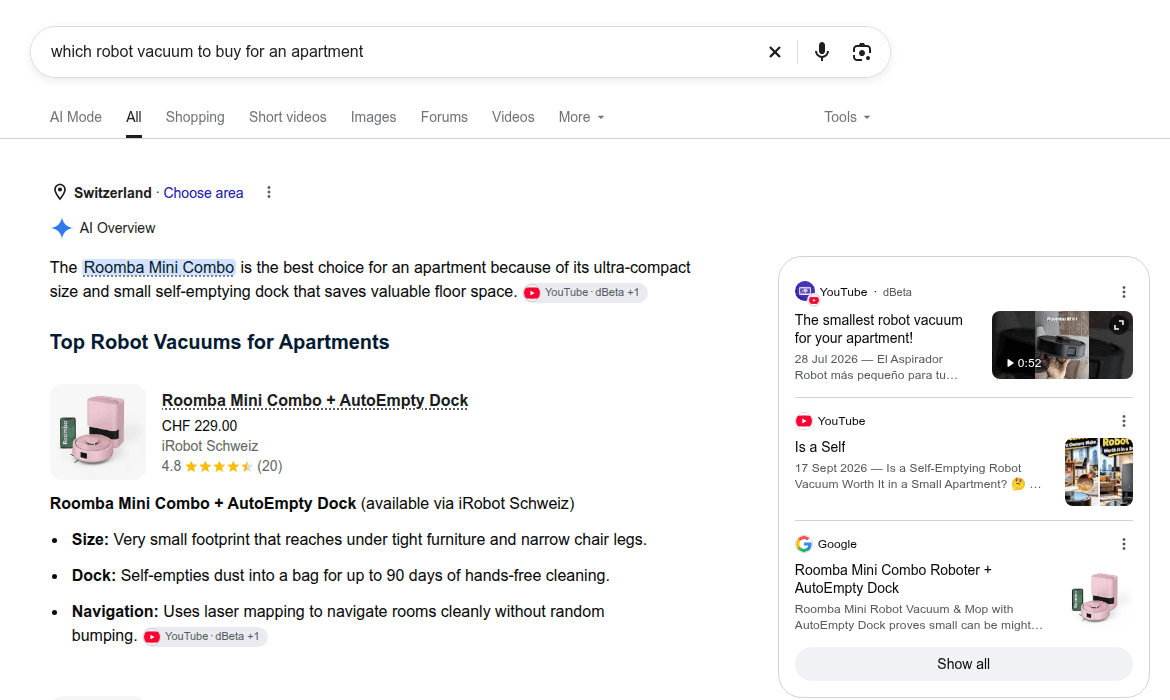Image resolution: width=1170 pixels, height=700 pixels.
Task: Open the Forums tab
Action: [444, 117]
